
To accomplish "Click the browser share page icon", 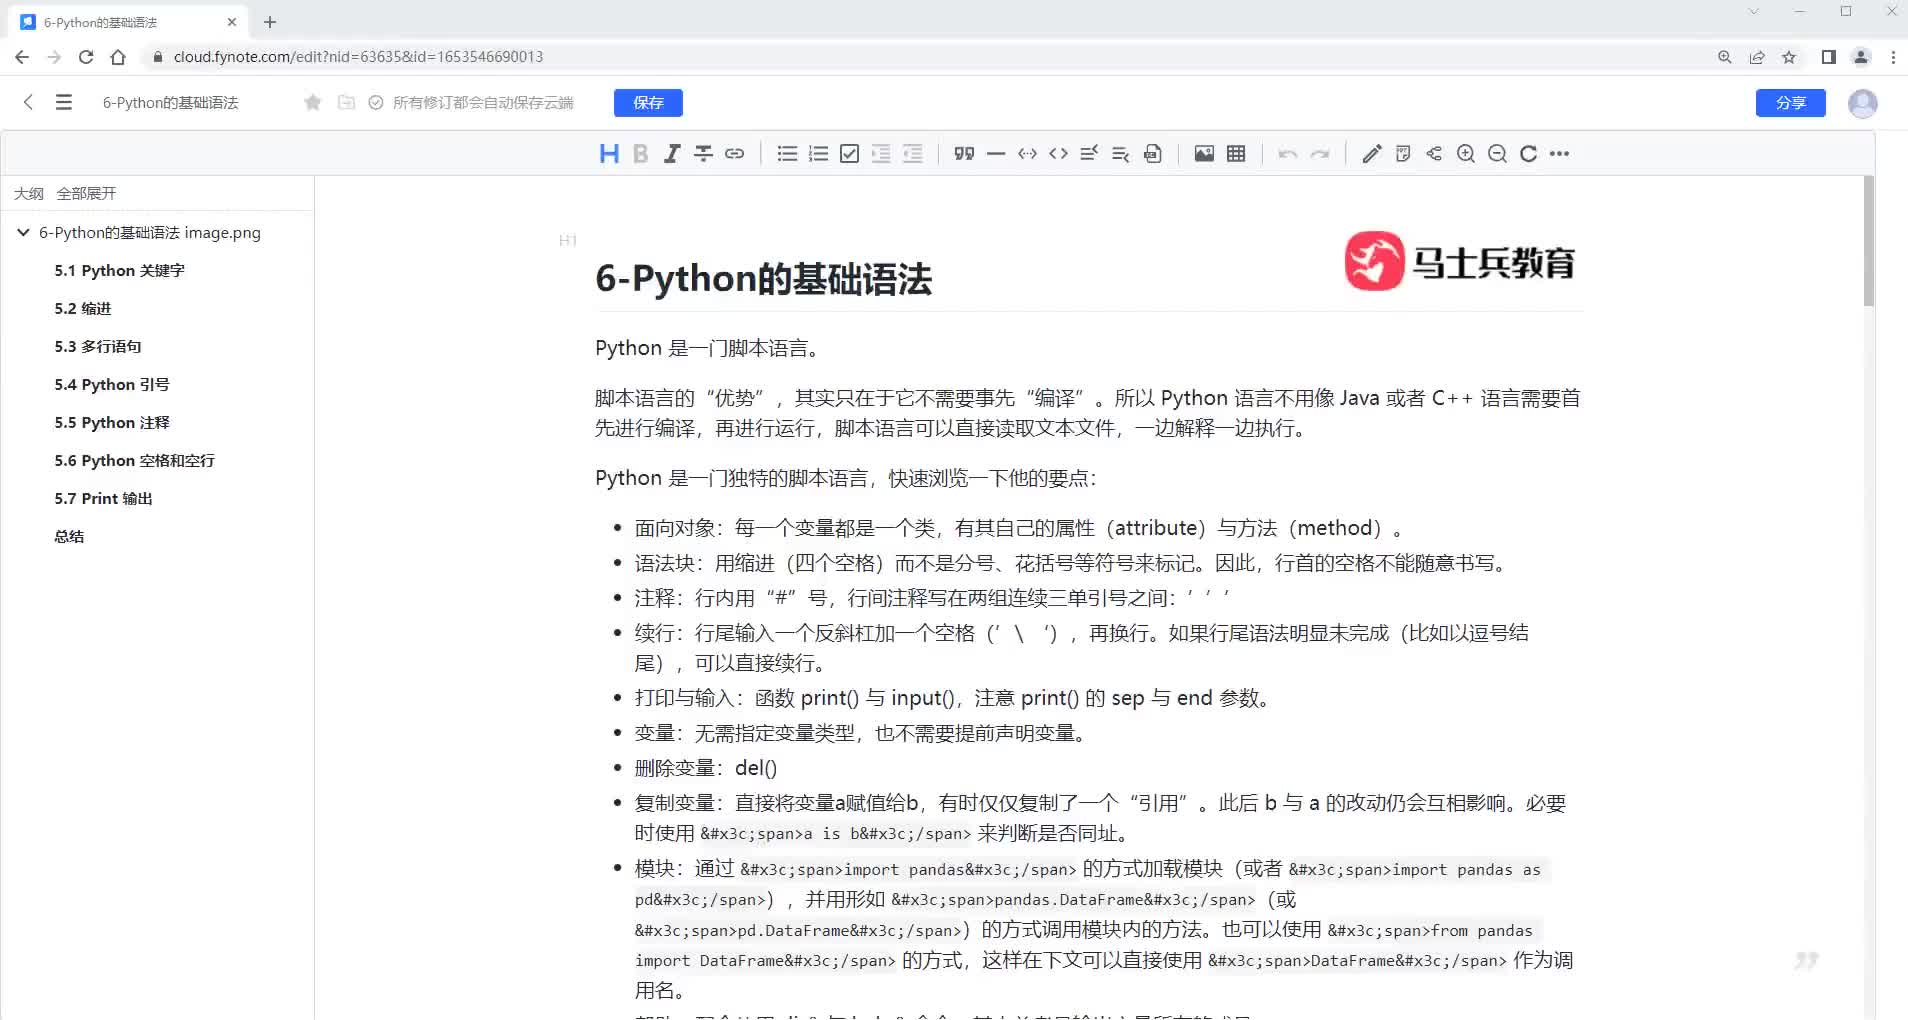I will (1757, 57).
